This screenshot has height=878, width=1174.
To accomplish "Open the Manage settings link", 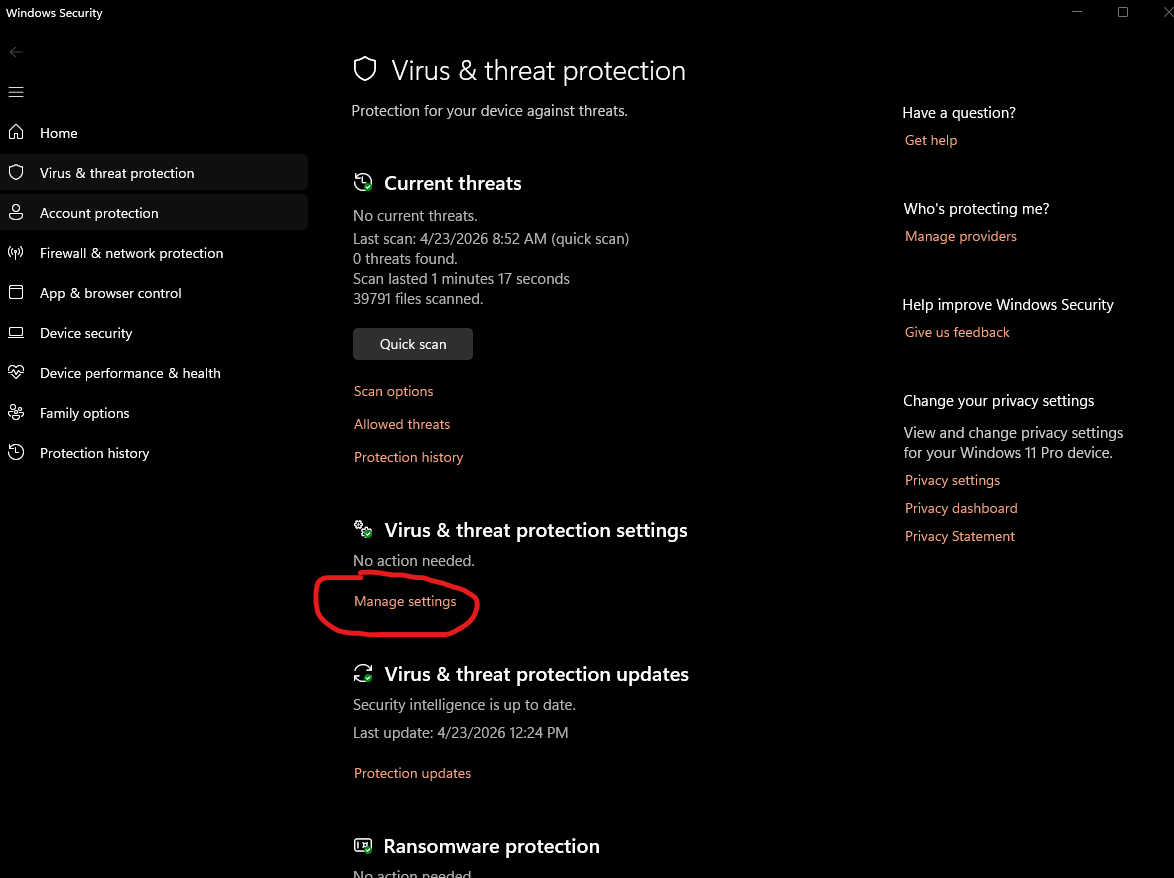I will click(x=405, y=601).
